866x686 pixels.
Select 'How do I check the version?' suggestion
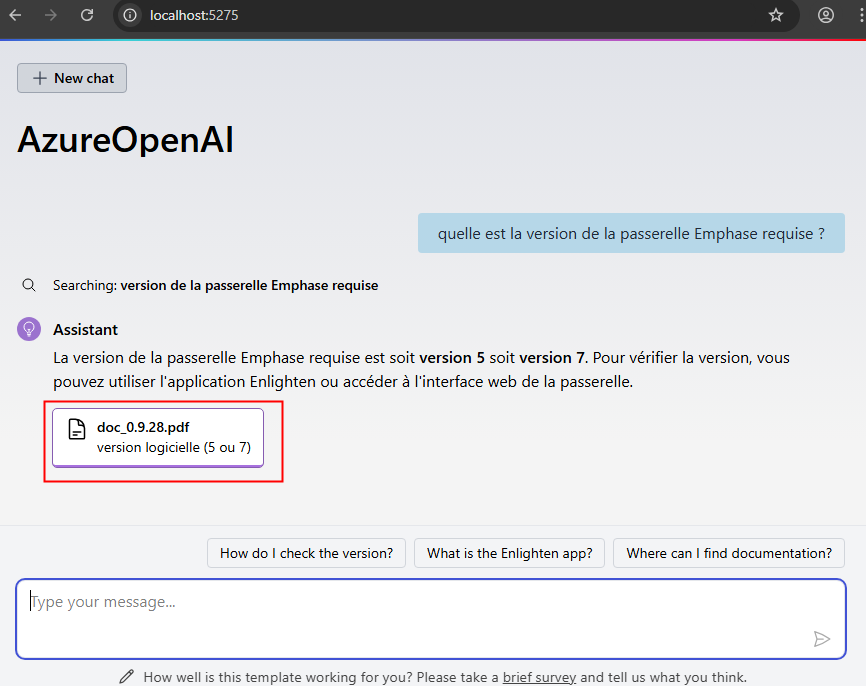tap(307, 553)
